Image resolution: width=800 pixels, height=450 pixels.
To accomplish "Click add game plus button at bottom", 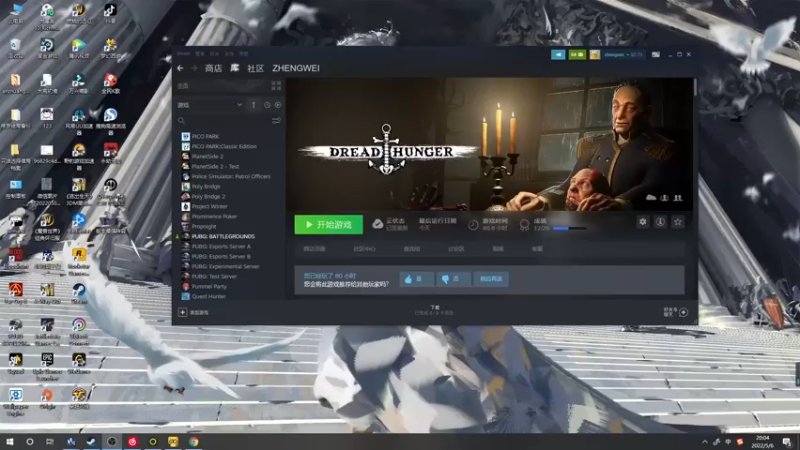I will [183, 312].
